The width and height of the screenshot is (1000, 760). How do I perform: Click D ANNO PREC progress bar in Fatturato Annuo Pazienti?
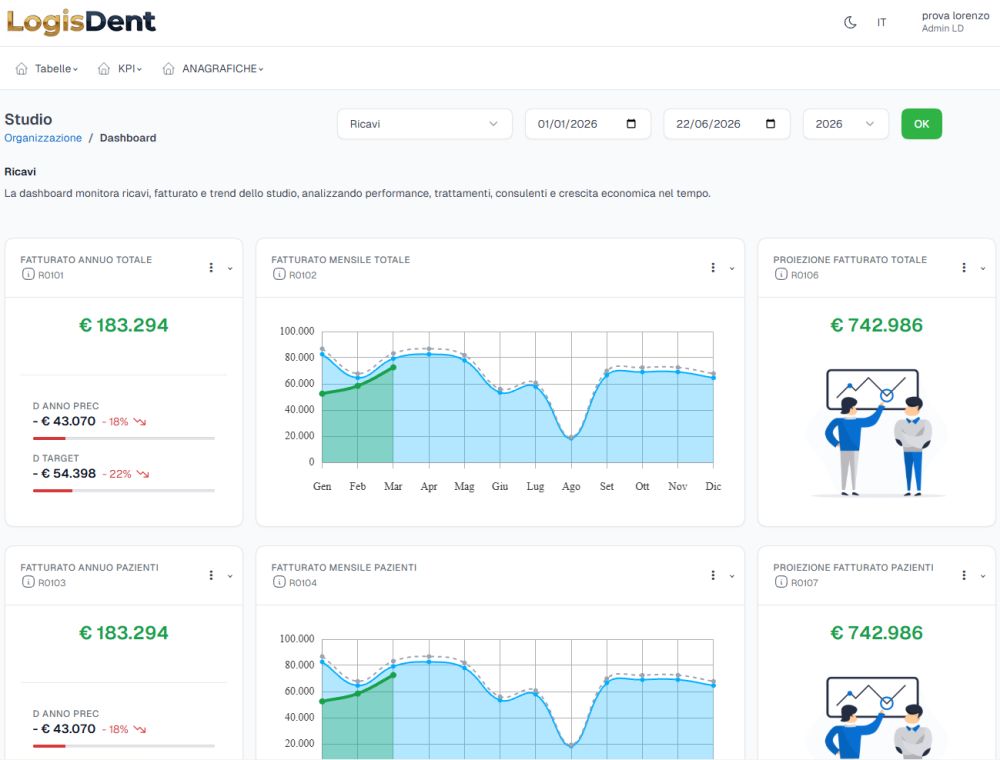[124, 745]
